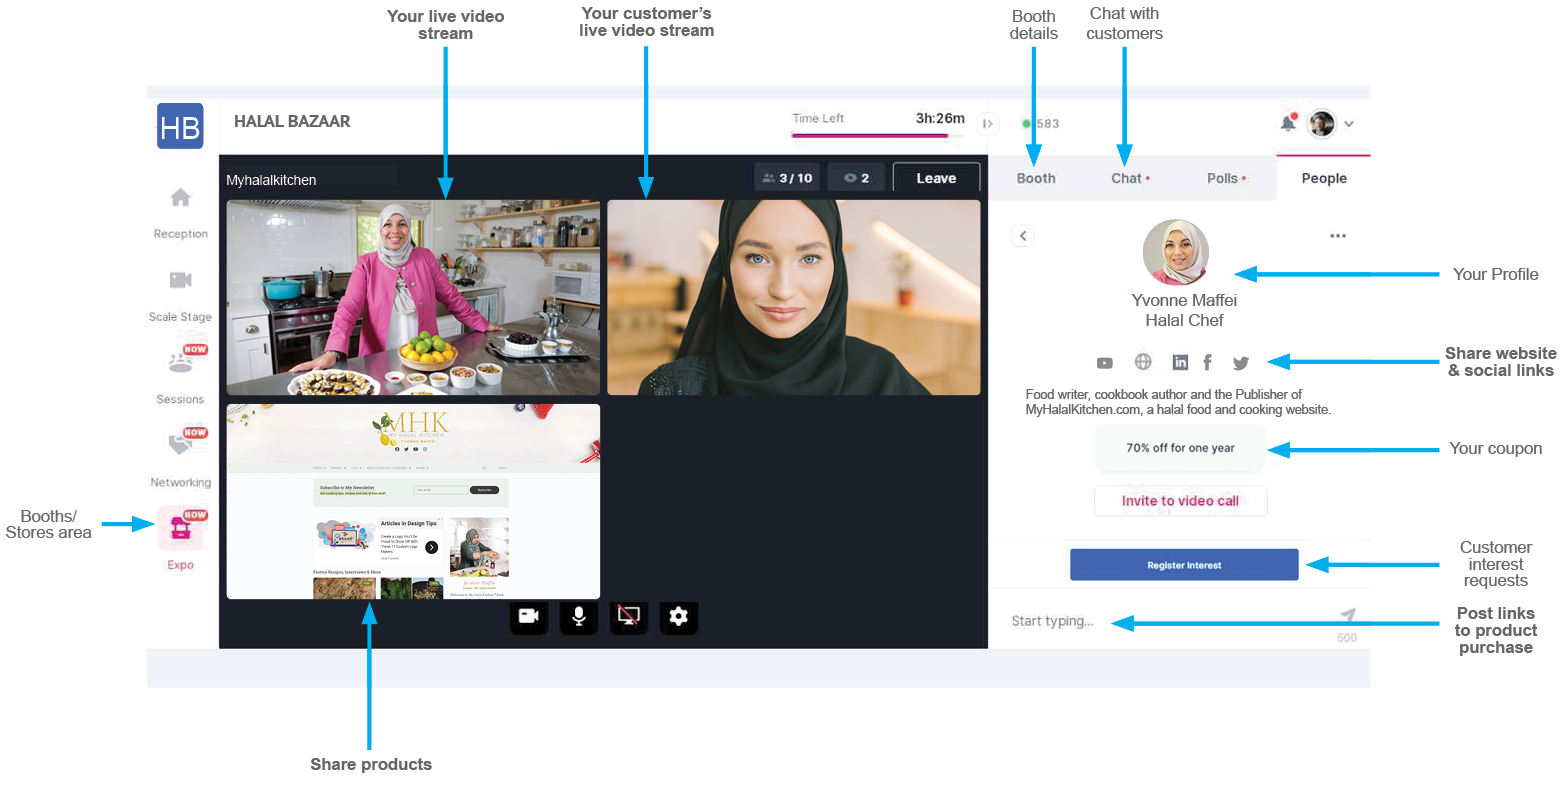Open the Facebook profile link

click(x=1208, y=362)
